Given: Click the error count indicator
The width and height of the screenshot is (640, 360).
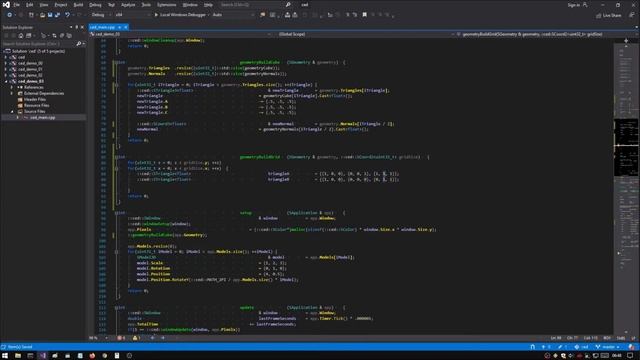Looking at the screenshot, I should (x=121, y=338).
